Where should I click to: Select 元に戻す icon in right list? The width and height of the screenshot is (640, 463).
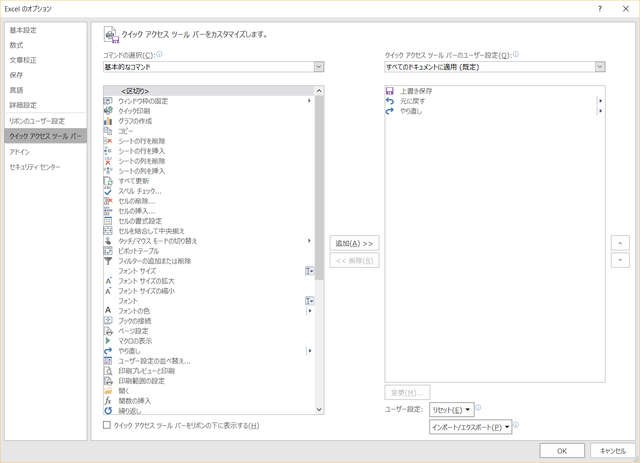390,101
